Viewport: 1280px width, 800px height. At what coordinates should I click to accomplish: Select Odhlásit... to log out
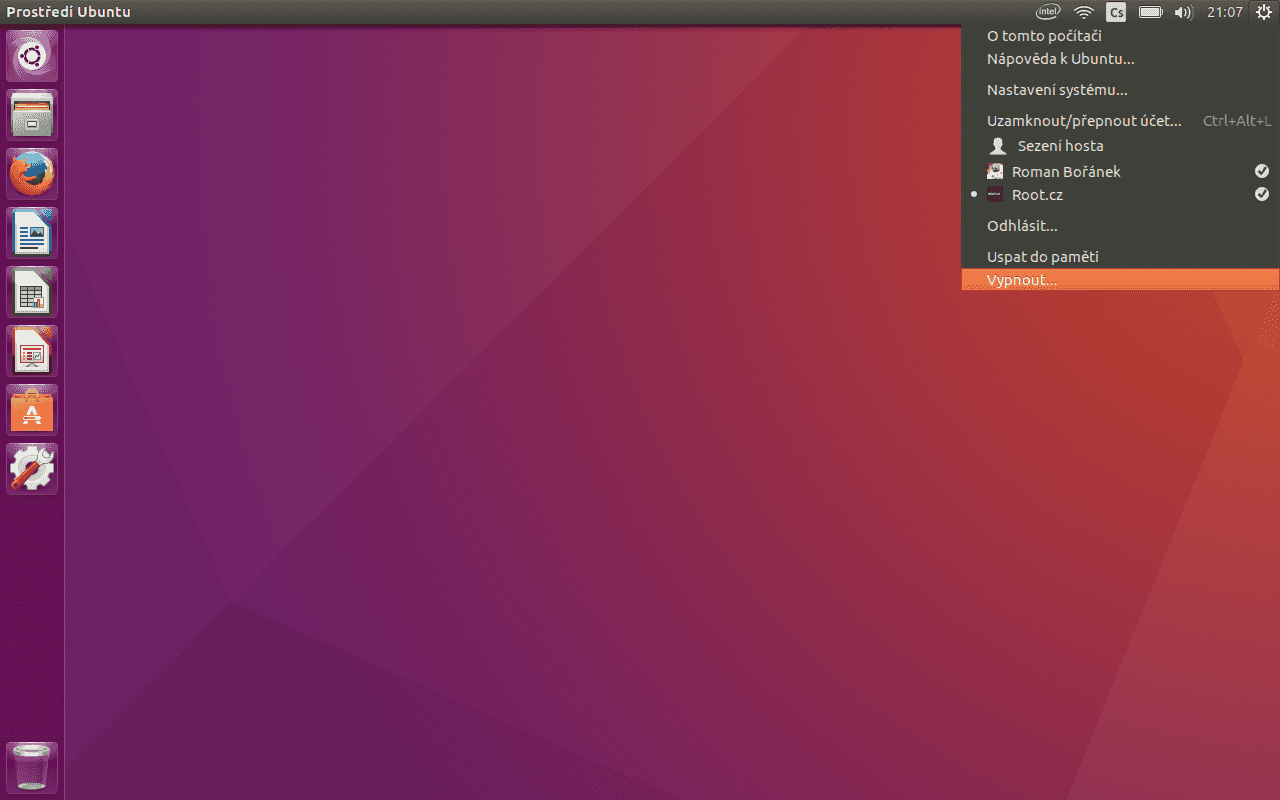[1022, 225]
